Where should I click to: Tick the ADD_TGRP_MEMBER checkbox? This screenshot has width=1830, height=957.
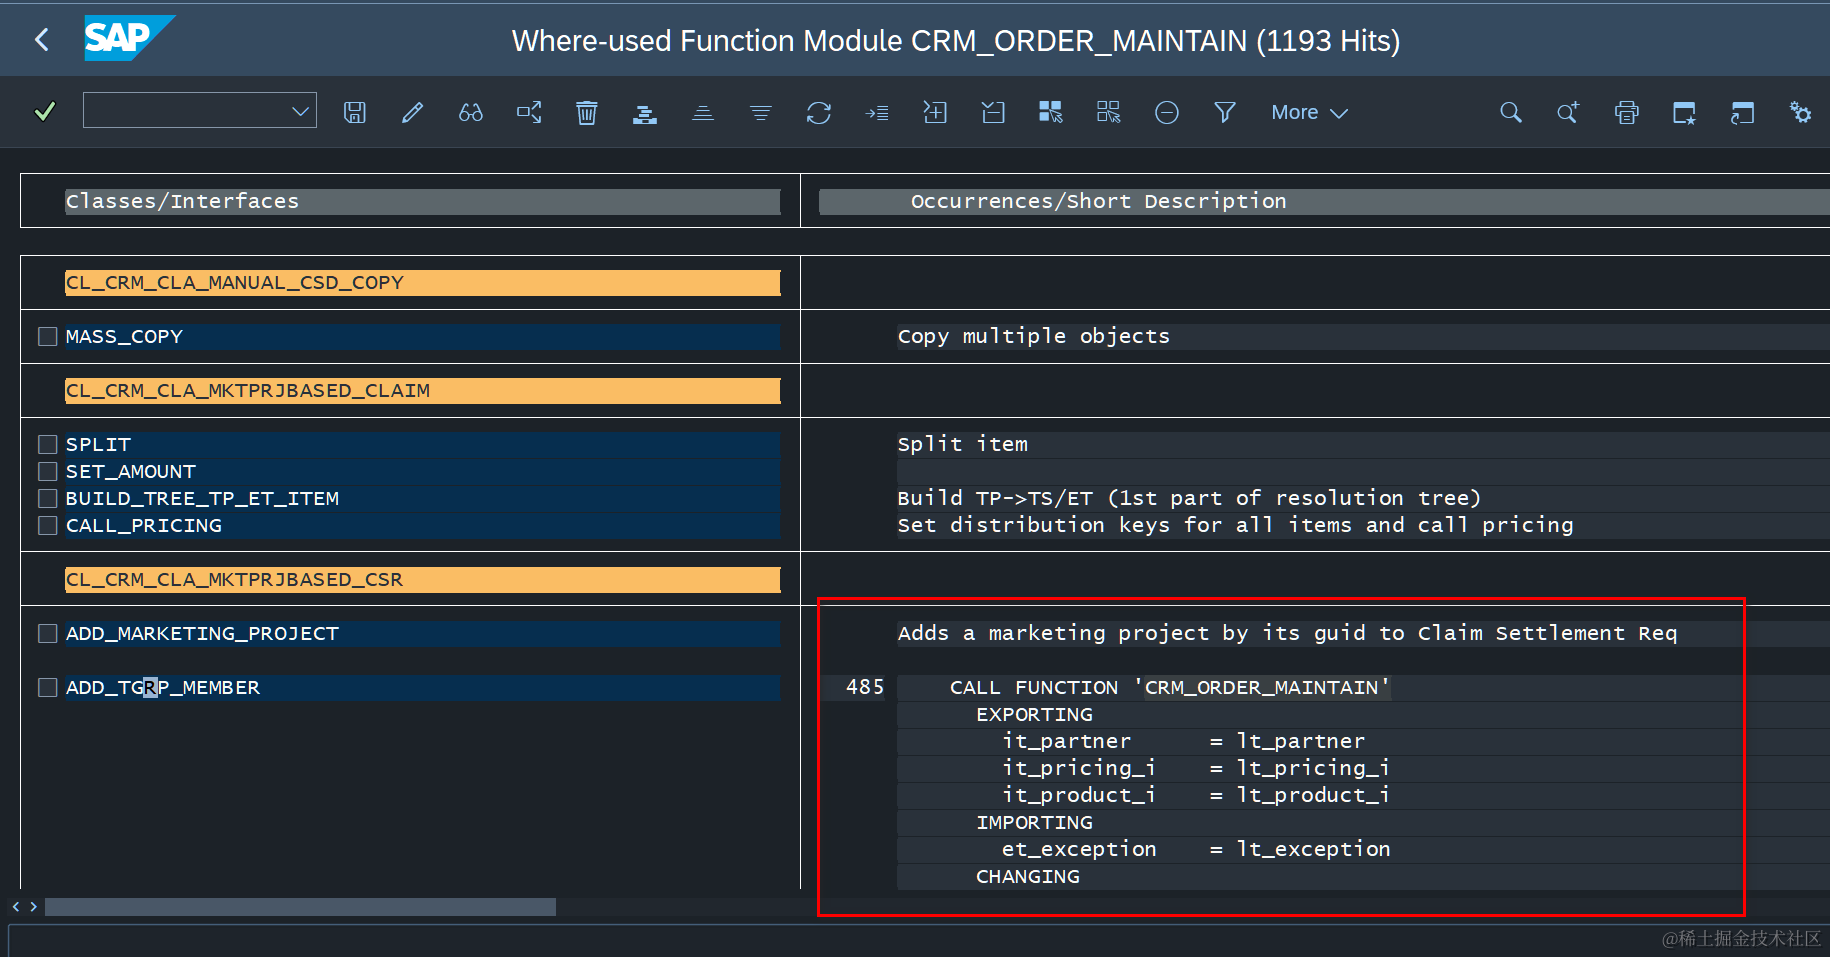47,687
